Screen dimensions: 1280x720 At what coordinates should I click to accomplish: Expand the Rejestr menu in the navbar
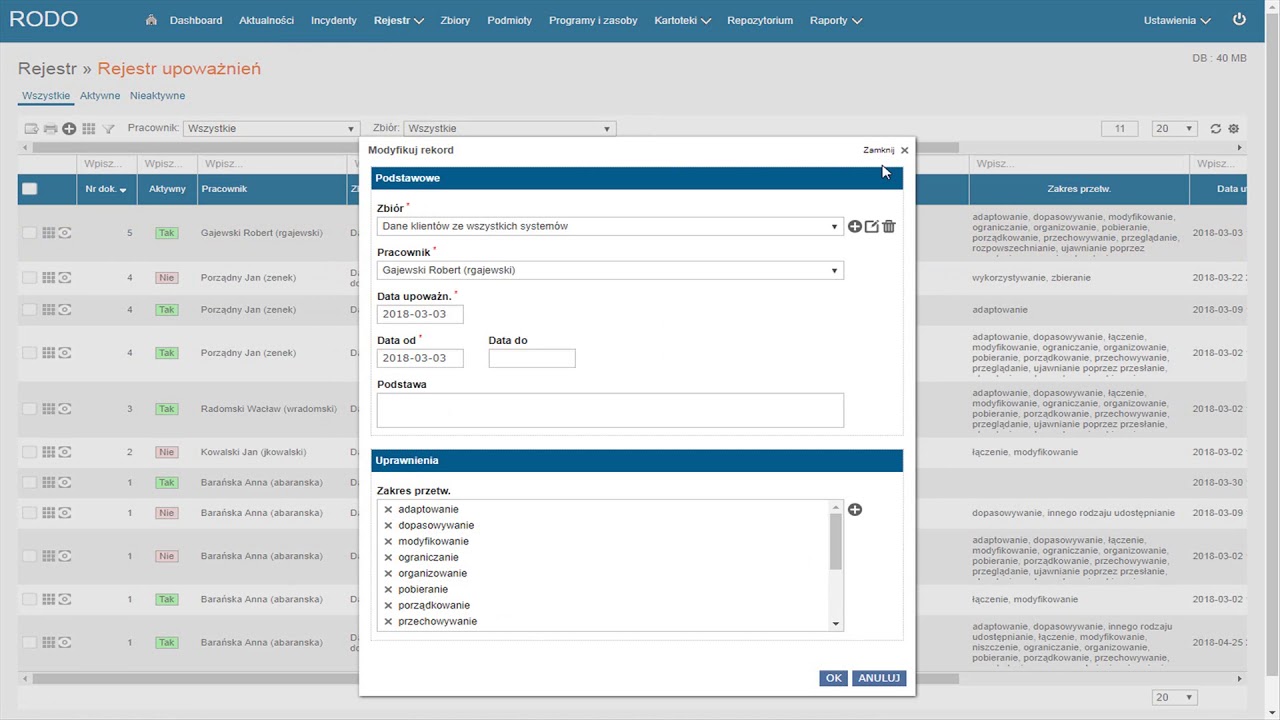[399, 20]
